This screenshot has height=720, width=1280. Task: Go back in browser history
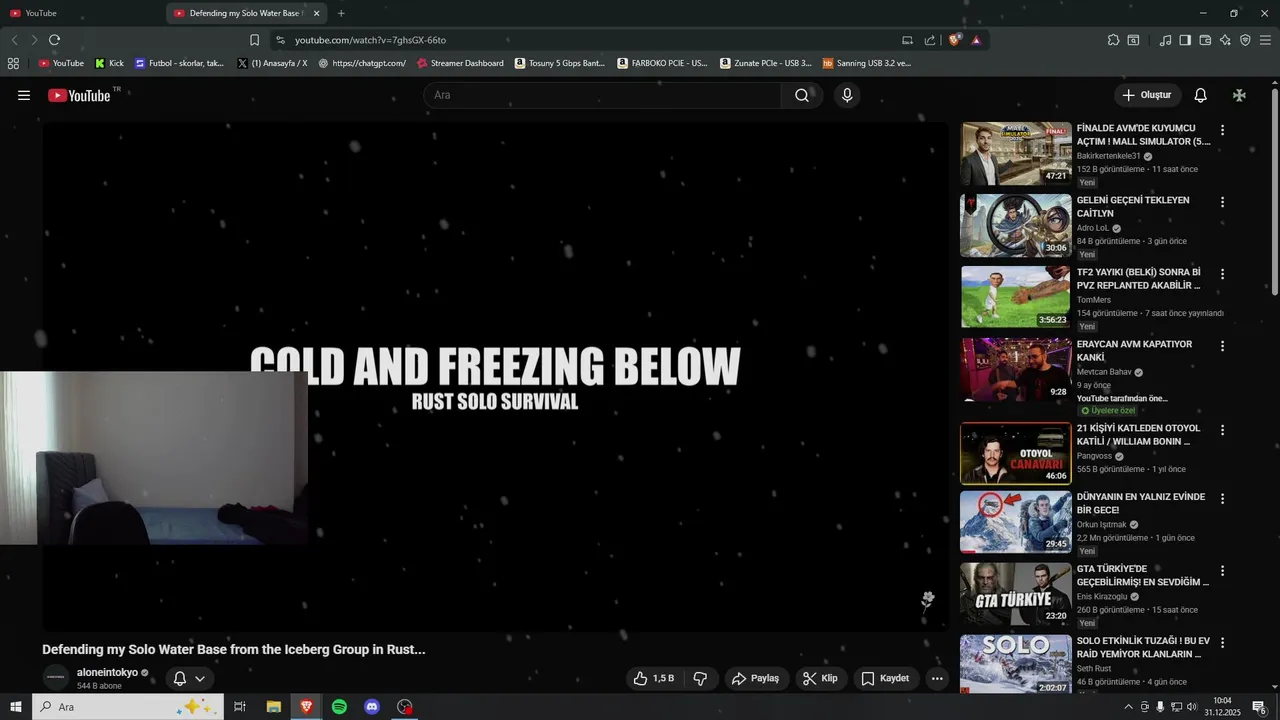[x=14, y=40]
